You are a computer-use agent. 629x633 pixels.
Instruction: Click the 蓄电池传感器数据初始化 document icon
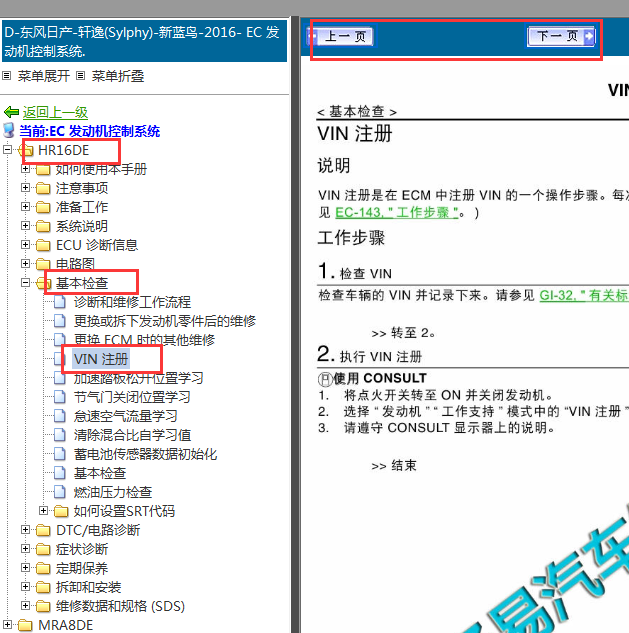60,454
